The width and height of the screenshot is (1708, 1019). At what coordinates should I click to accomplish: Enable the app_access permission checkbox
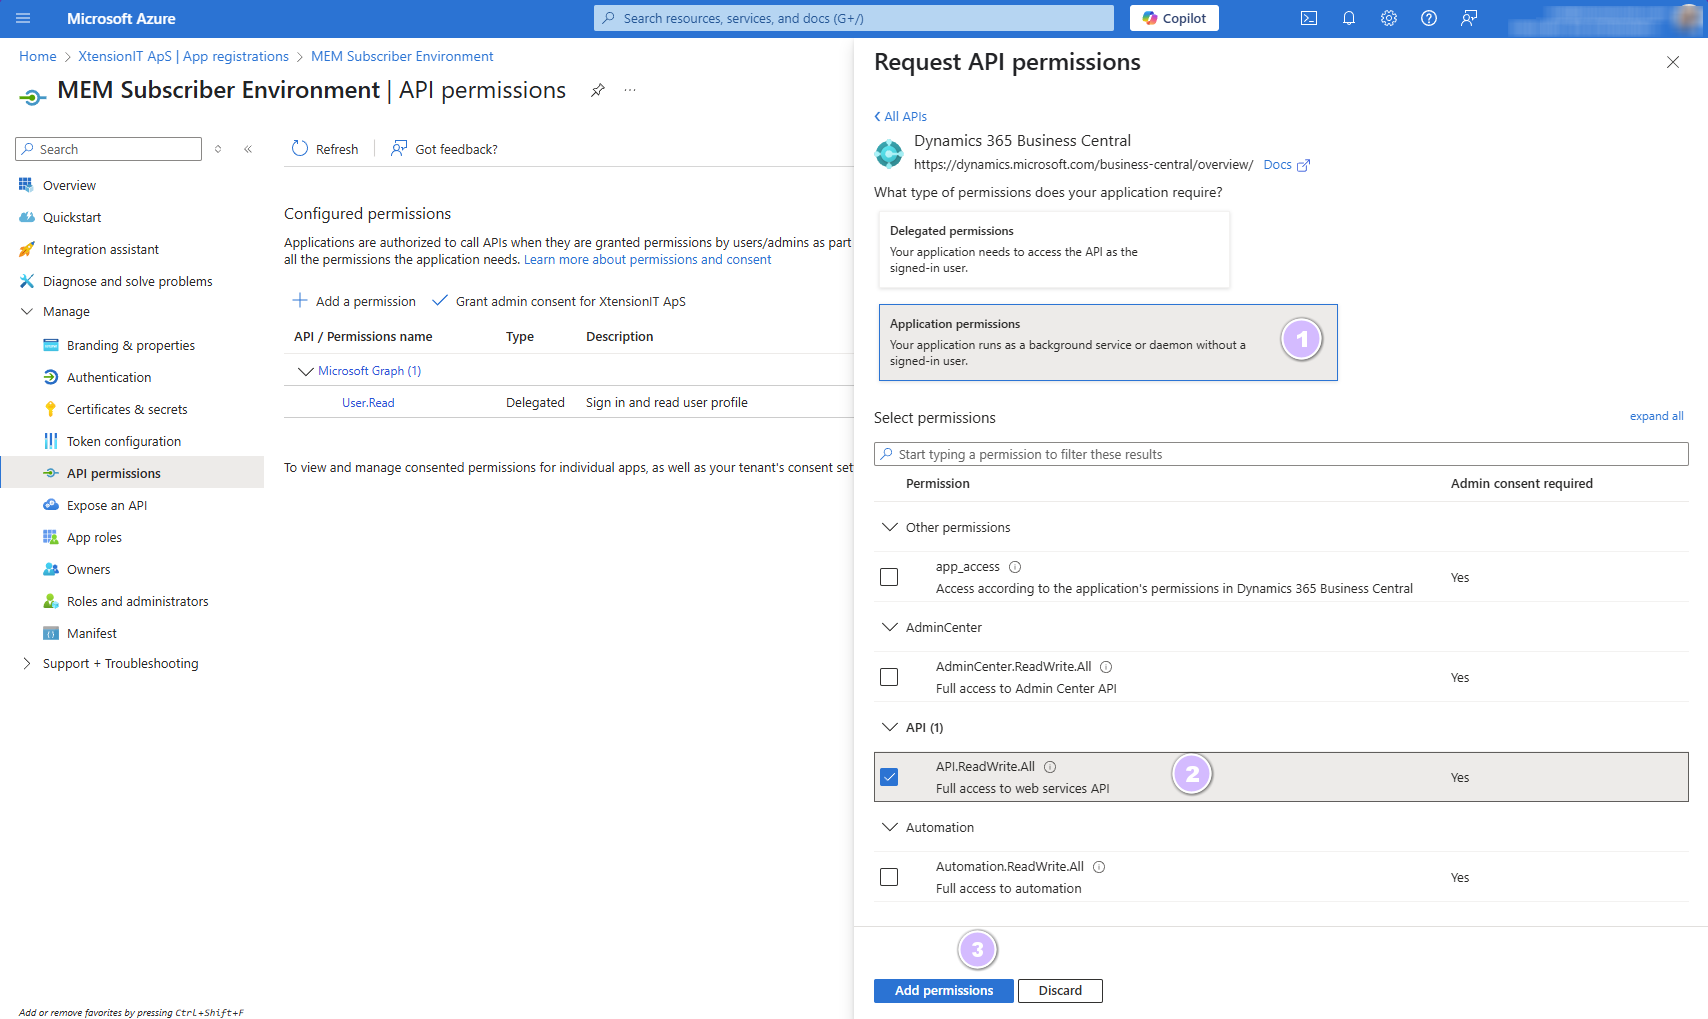(889, 577)
